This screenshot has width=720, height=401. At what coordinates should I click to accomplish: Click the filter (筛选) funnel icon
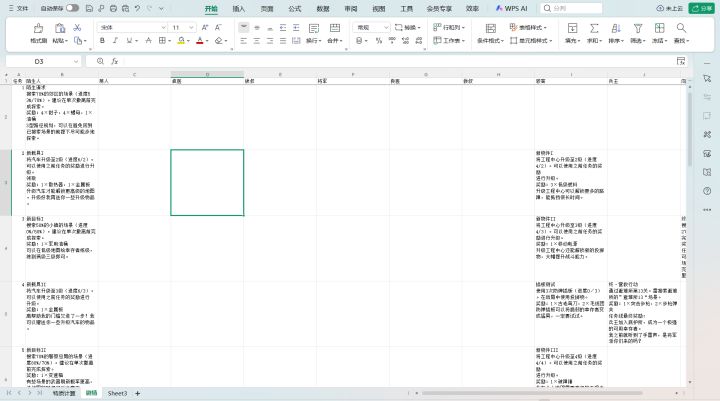[x=637, y=28]
